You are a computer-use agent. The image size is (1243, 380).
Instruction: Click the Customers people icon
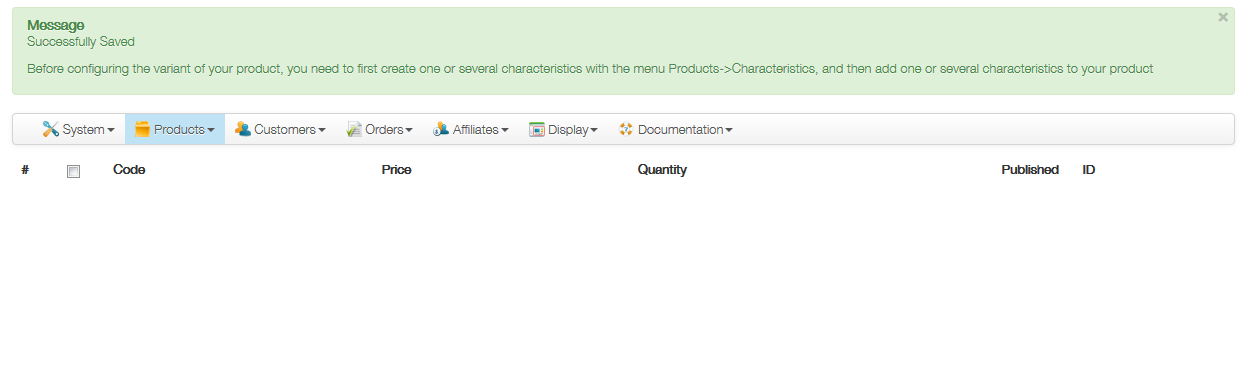(x=243, y=129)
